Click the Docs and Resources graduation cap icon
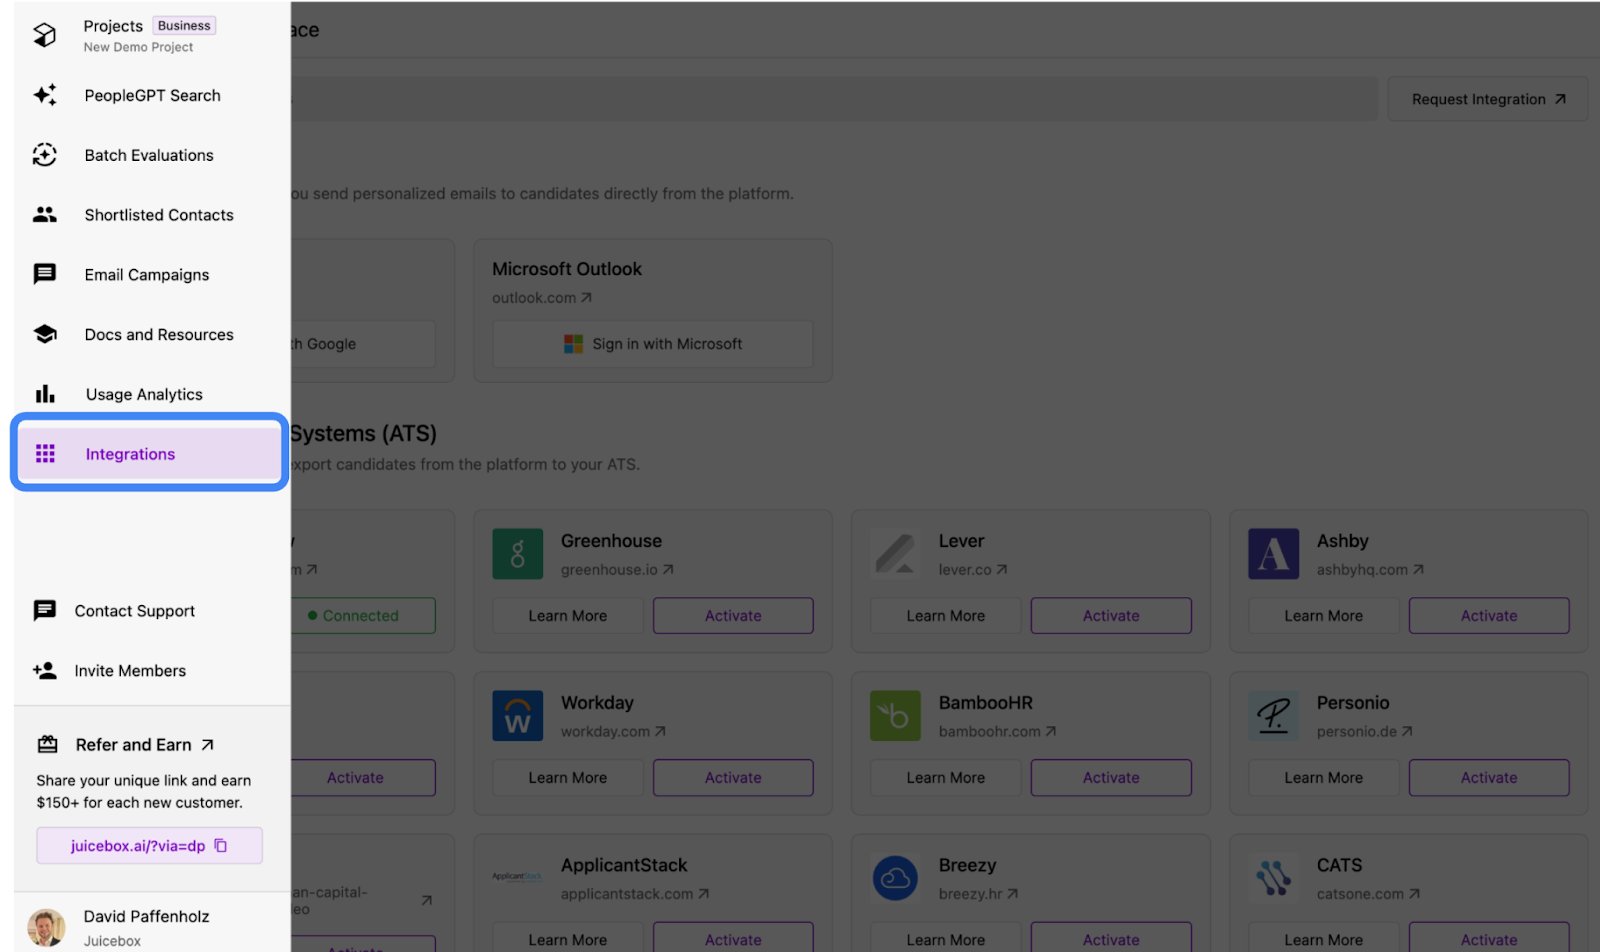 (x=45, y=334)
